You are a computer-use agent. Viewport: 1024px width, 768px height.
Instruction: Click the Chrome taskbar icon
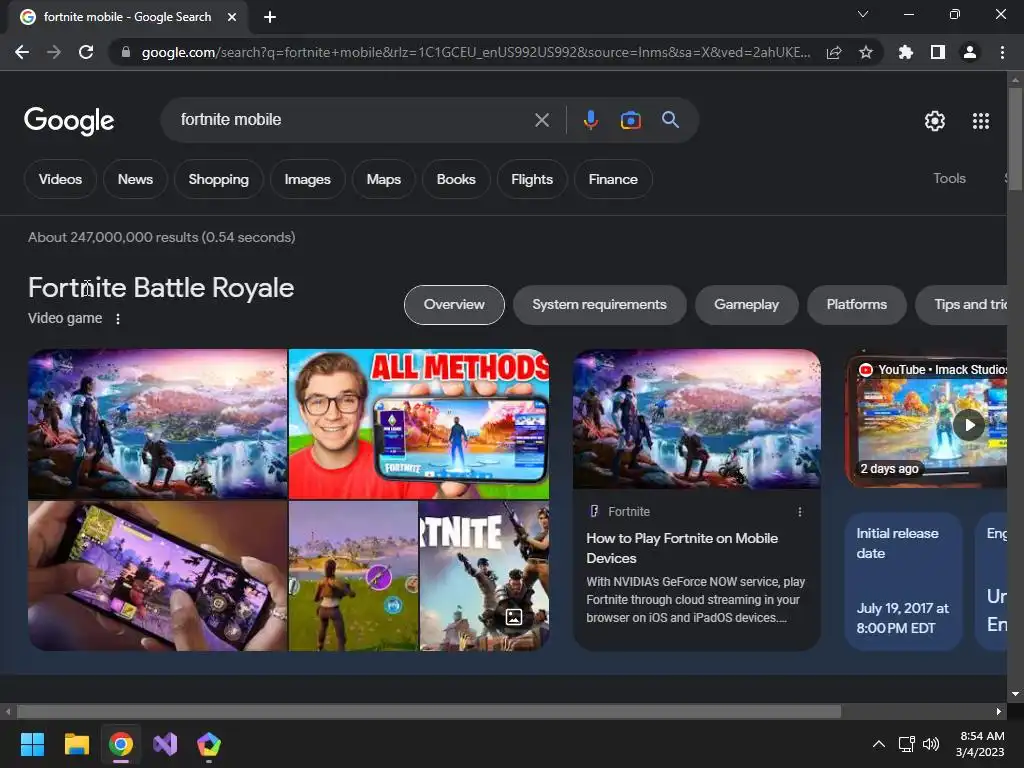click(x=121, y=744)
